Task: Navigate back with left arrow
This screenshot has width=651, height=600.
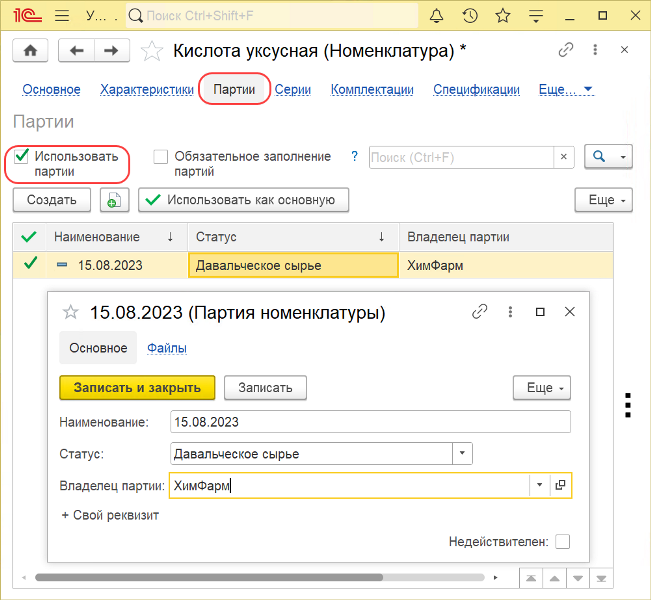Action: click(x=77, y=51)
